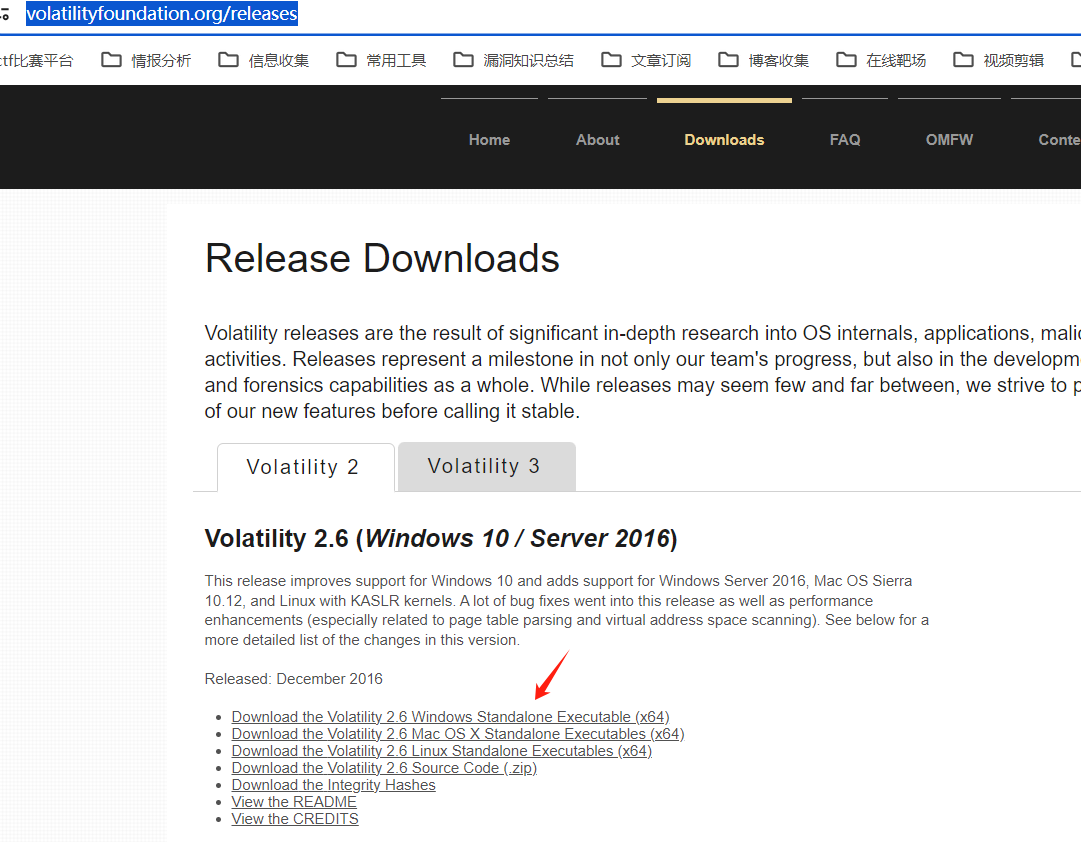
Task: Download the Windows Standalone Executable (x64)
Action: coord(450,716)
